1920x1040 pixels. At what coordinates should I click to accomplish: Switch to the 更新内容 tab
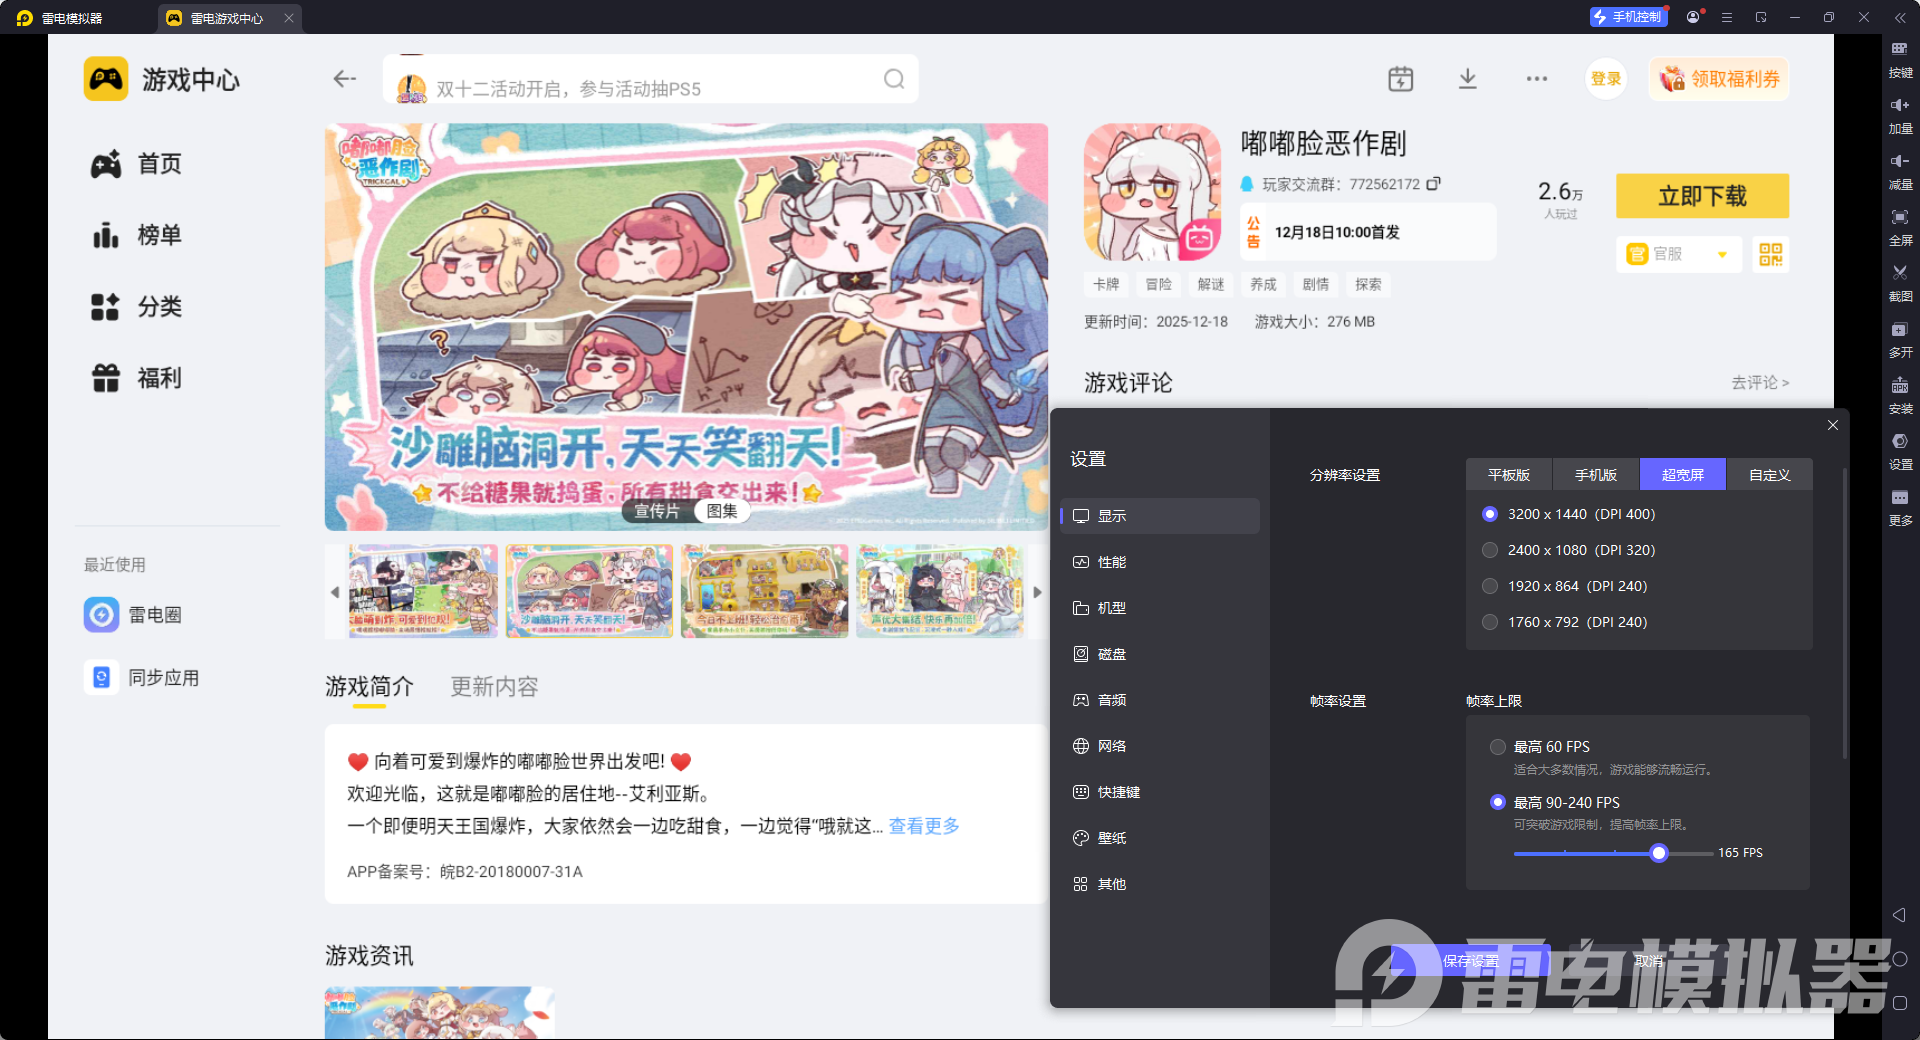[493, 687]
